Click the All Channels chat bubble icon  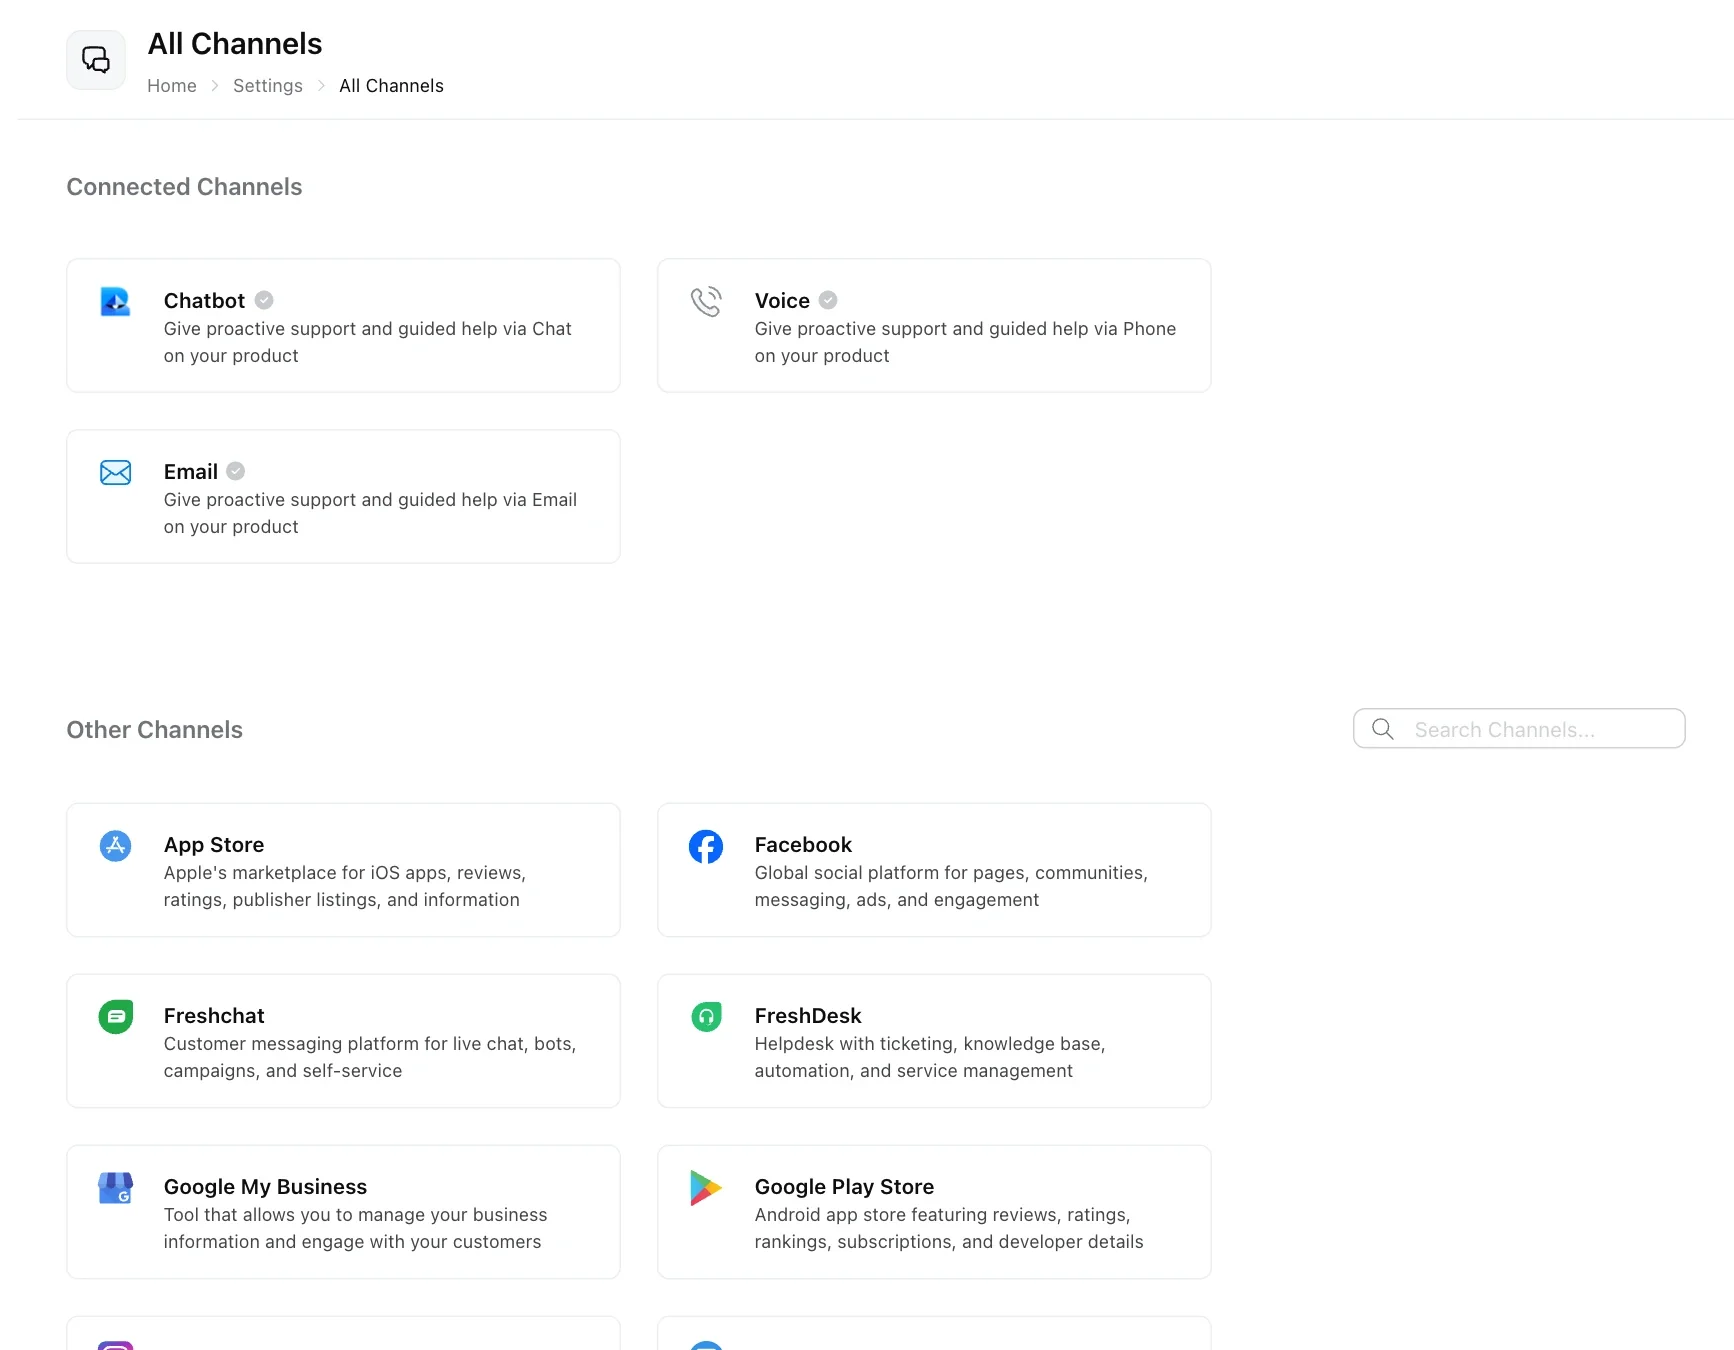click(x=96, y=60)
